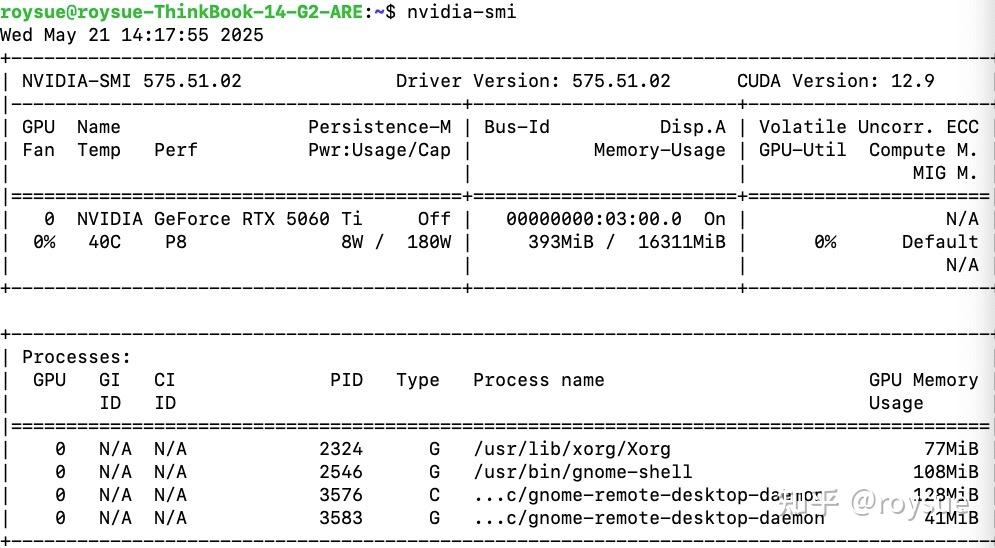Click the timestamp Wed May 21 14:17:55 2025
This screenshot has height=548, width=995.
pos(132,35)
